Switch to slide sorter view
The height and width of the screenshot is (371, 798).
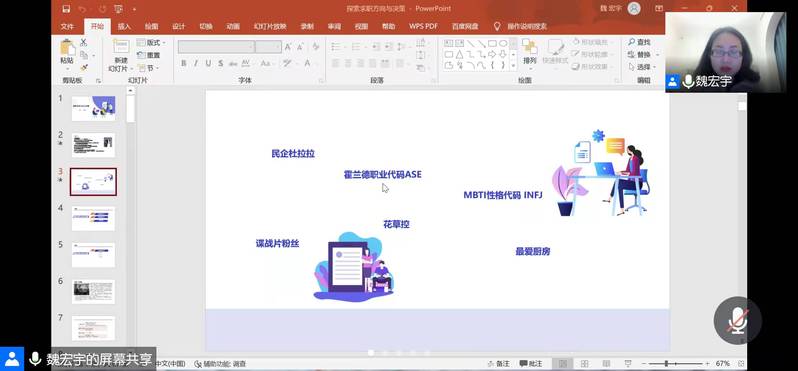click(x=584, y=364)
